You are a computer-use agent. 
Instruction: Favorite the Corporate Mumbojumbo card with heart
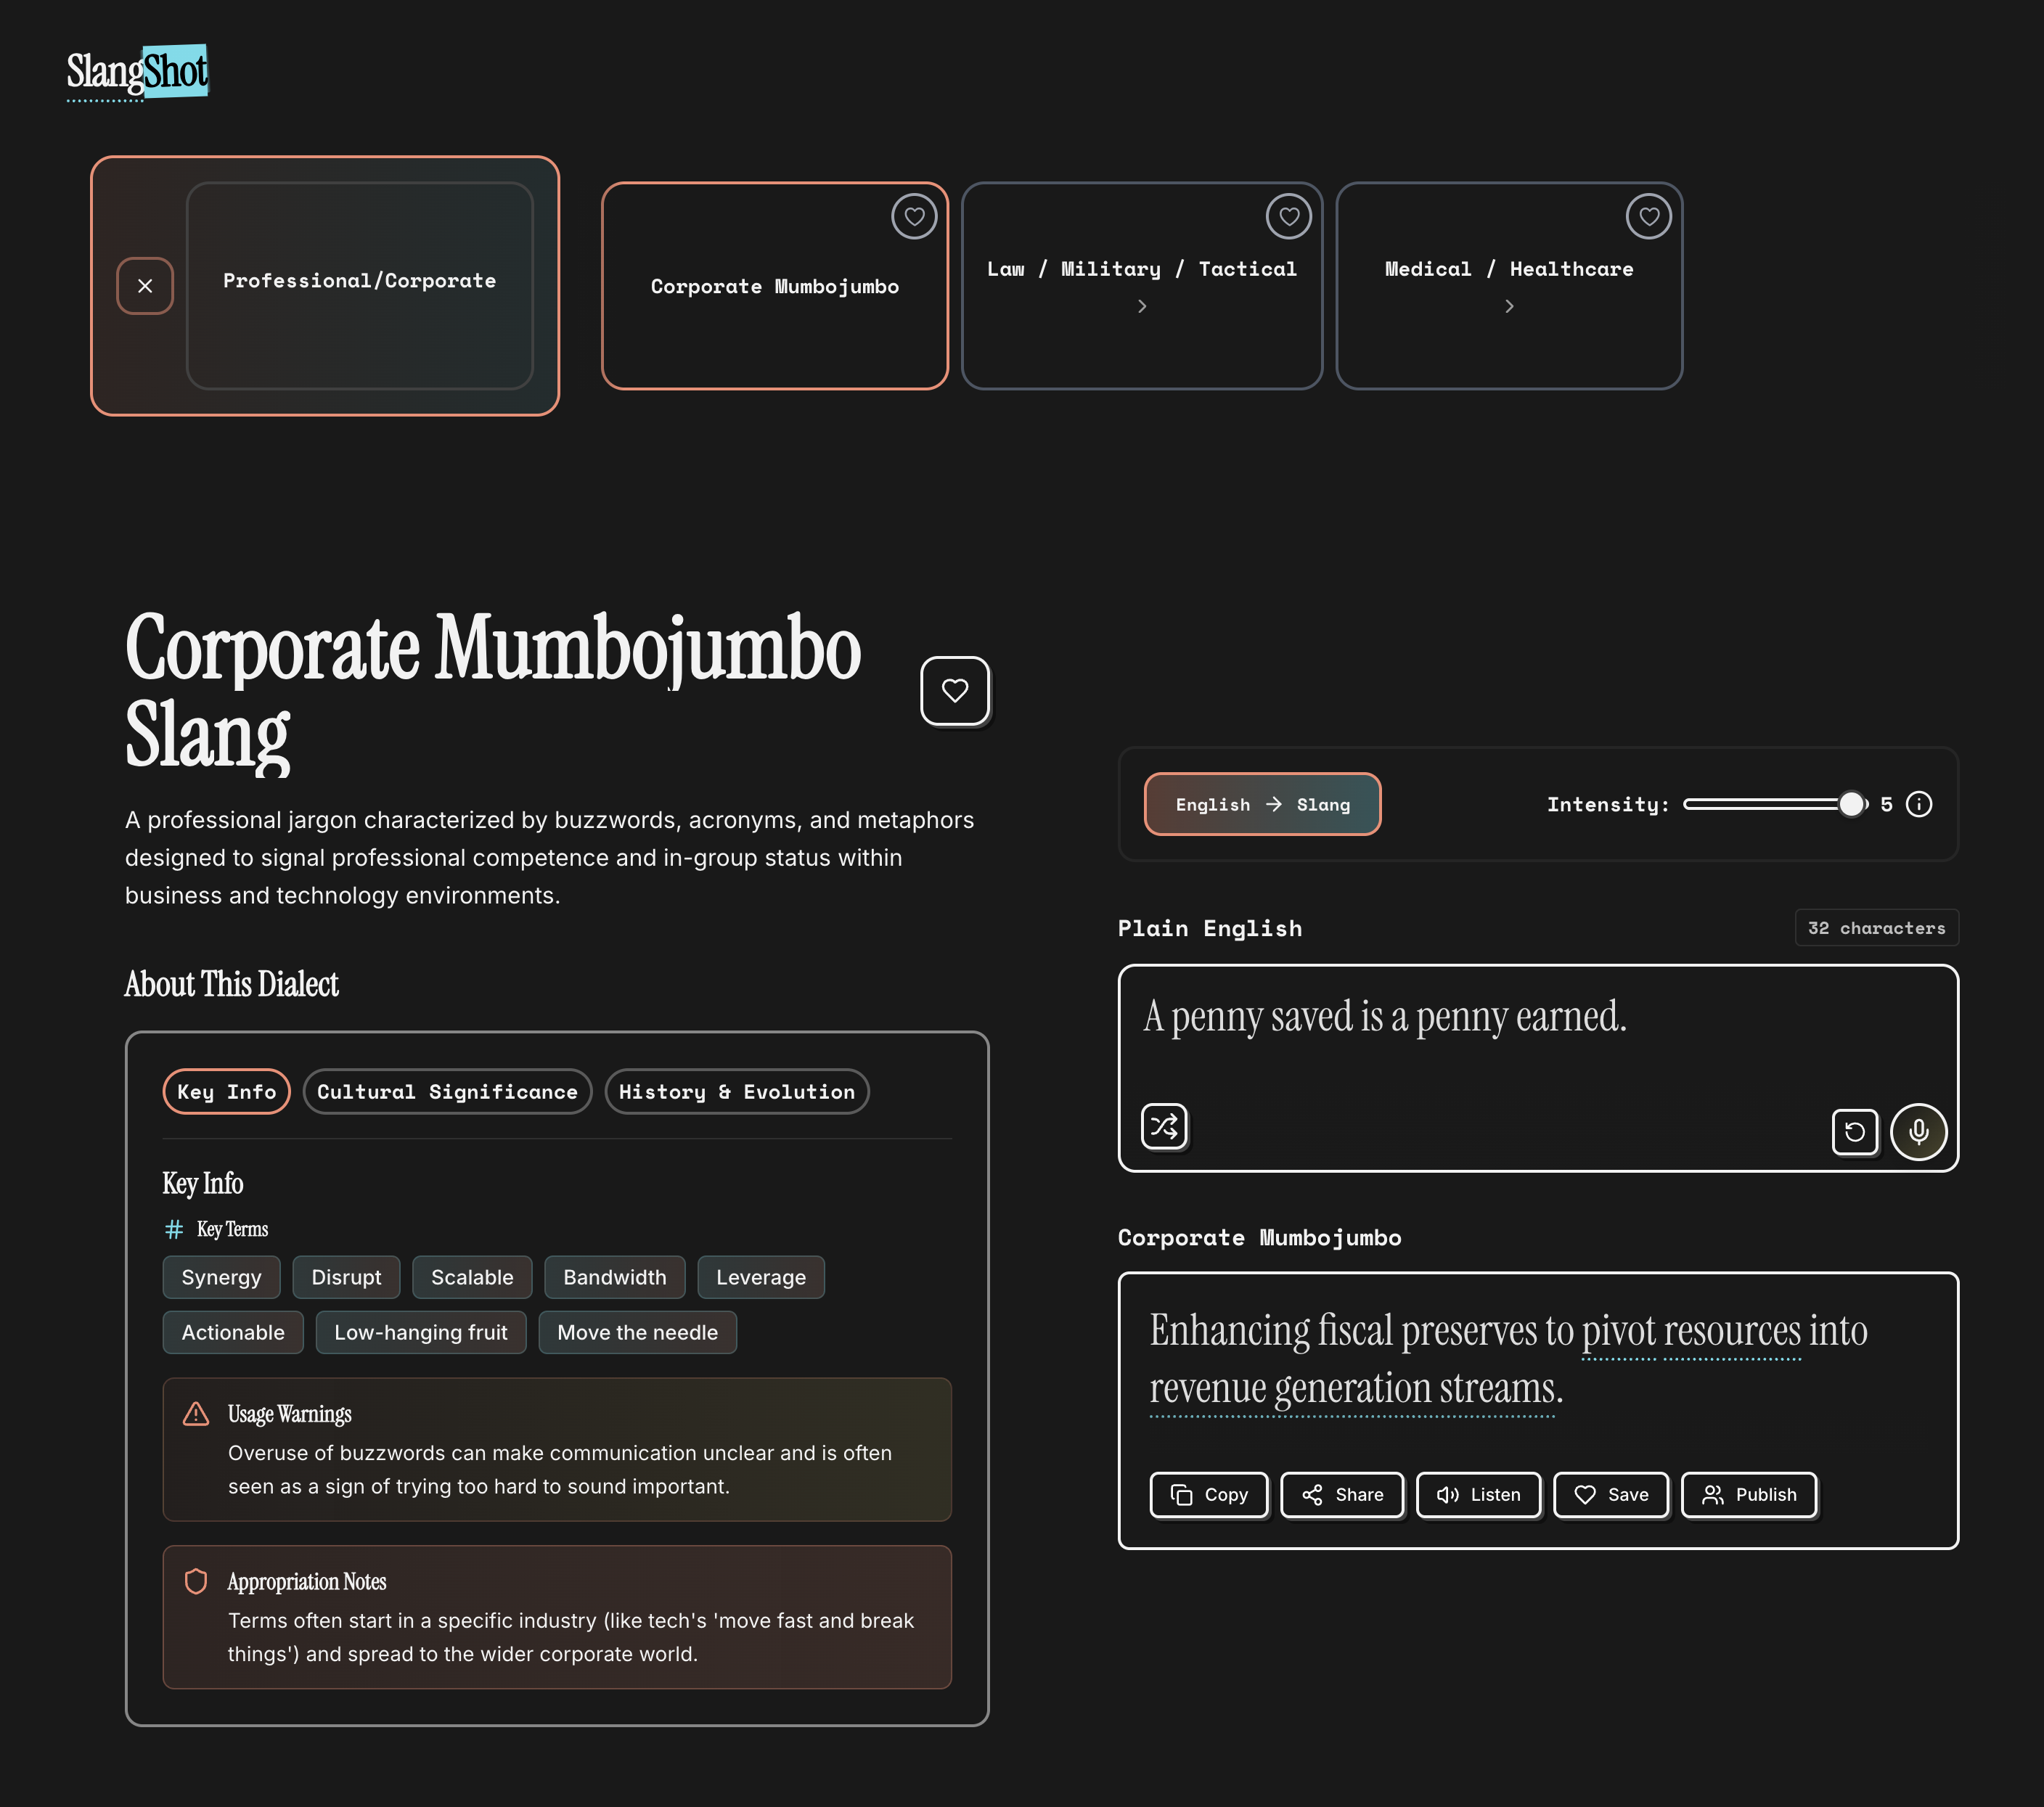click(x=913, y=216)
